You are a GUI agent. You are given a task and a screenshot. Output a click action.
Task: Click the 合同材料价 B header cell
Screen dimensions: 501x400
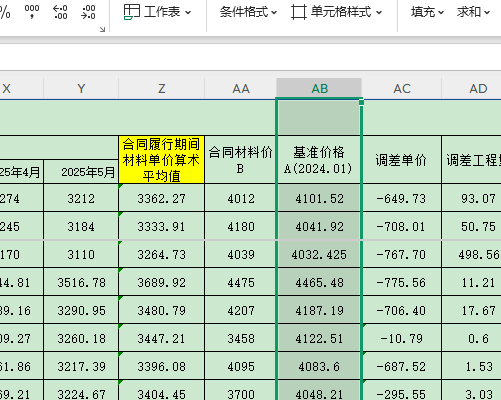pos(240,160)
